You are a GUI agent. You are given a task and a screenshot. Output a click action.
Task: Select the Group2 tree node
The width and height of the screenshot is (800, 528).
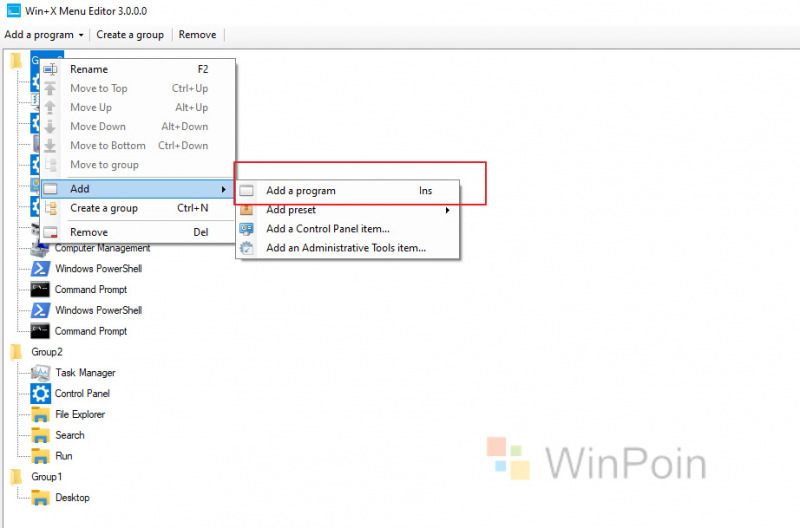47,352
